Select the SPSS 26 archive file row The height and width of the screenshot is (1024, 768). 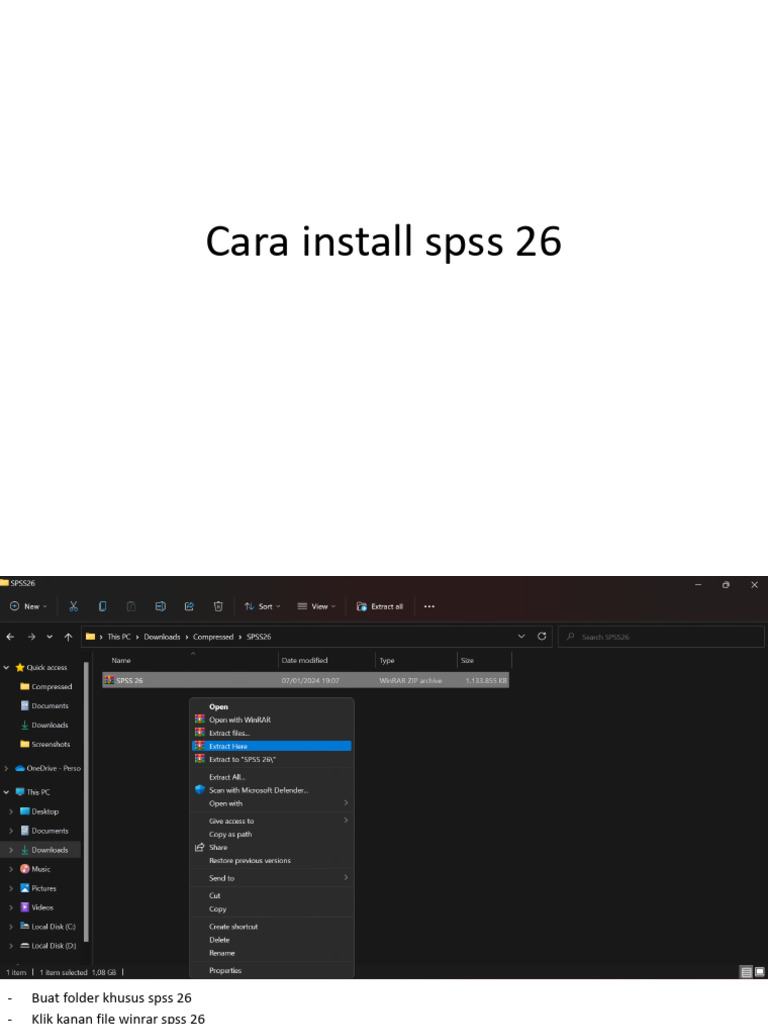coord(306,680)
